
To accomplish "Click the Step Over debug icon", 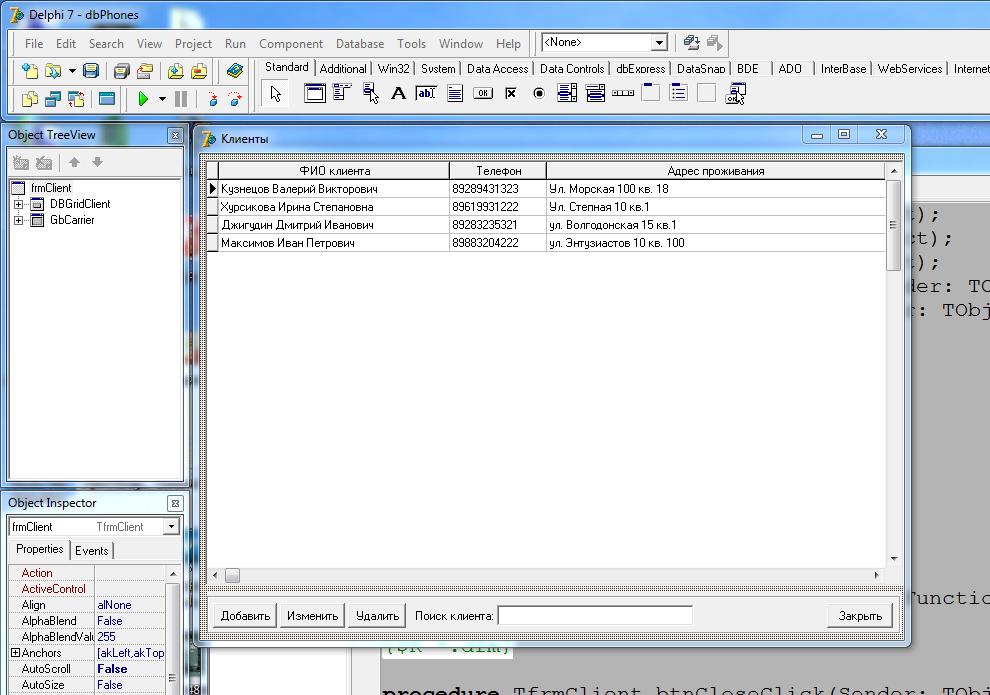I will 235,99.
